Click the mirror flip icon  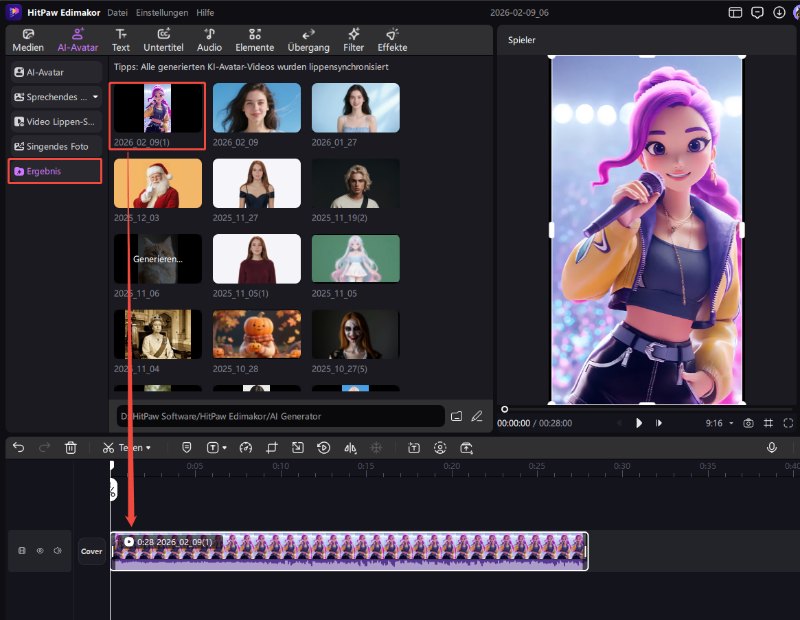pyautogui.click(x=350, y=448)
